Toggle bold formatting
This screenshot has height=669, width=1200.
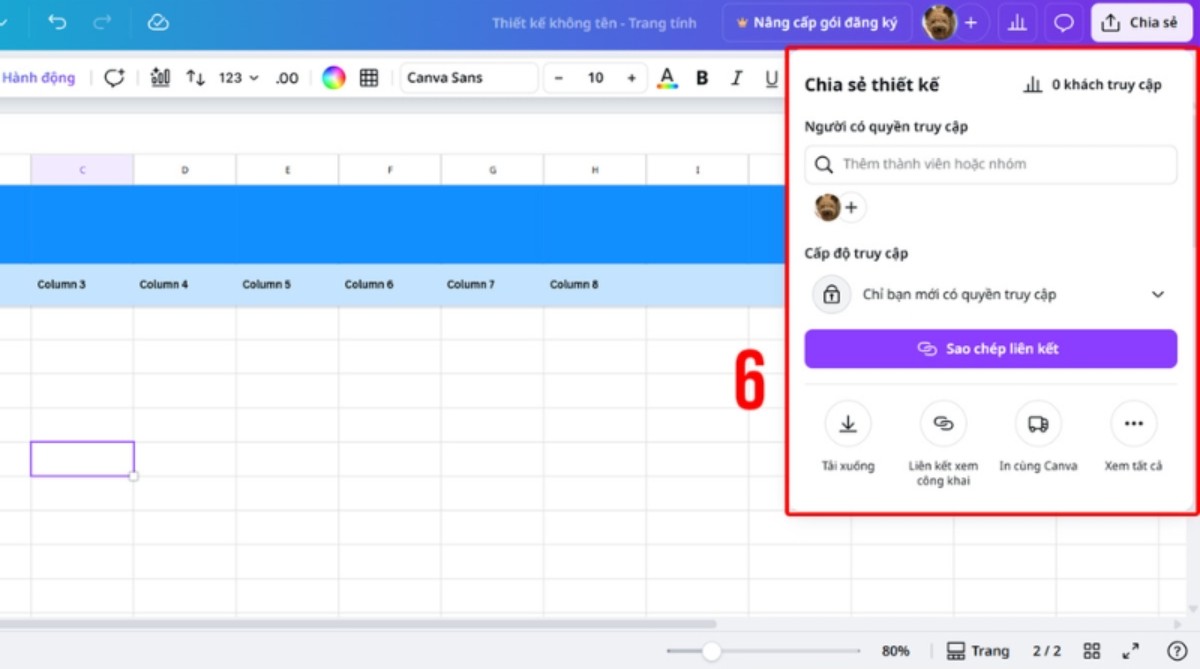pyautogui.click(x=702, y=78)
